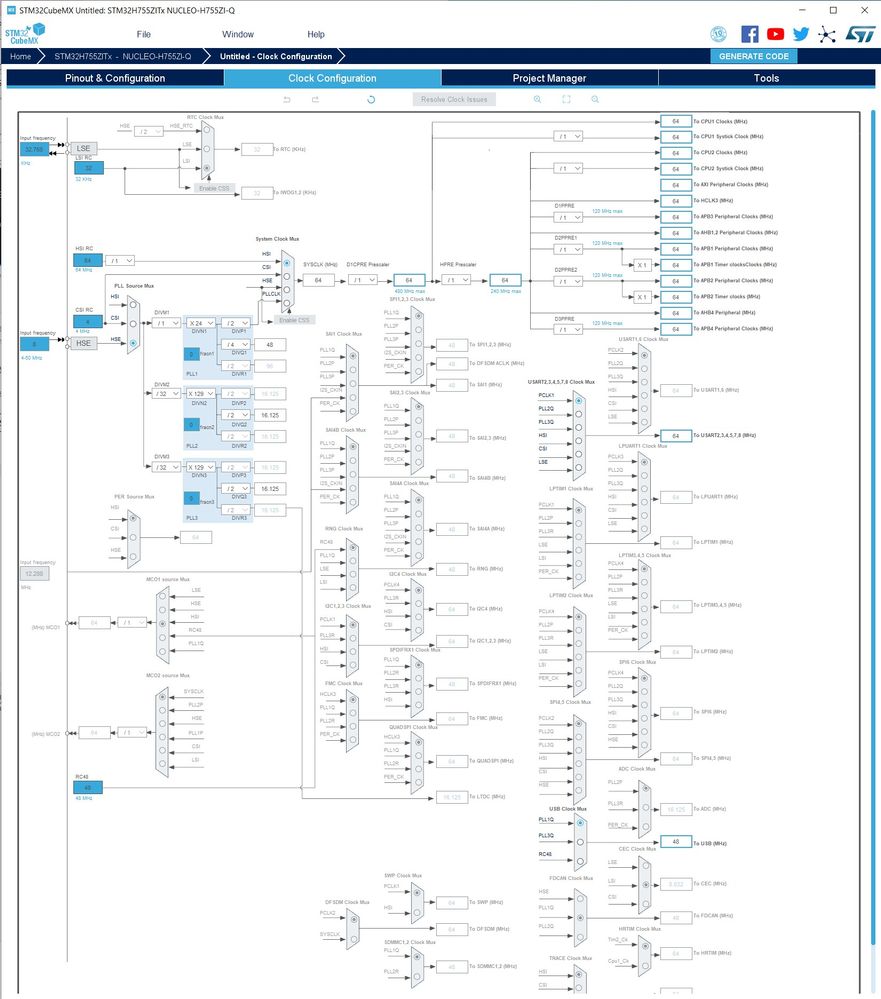
Task: Open the CPU1 Systick Clock divider dropdown
Action: click(568, 136)
